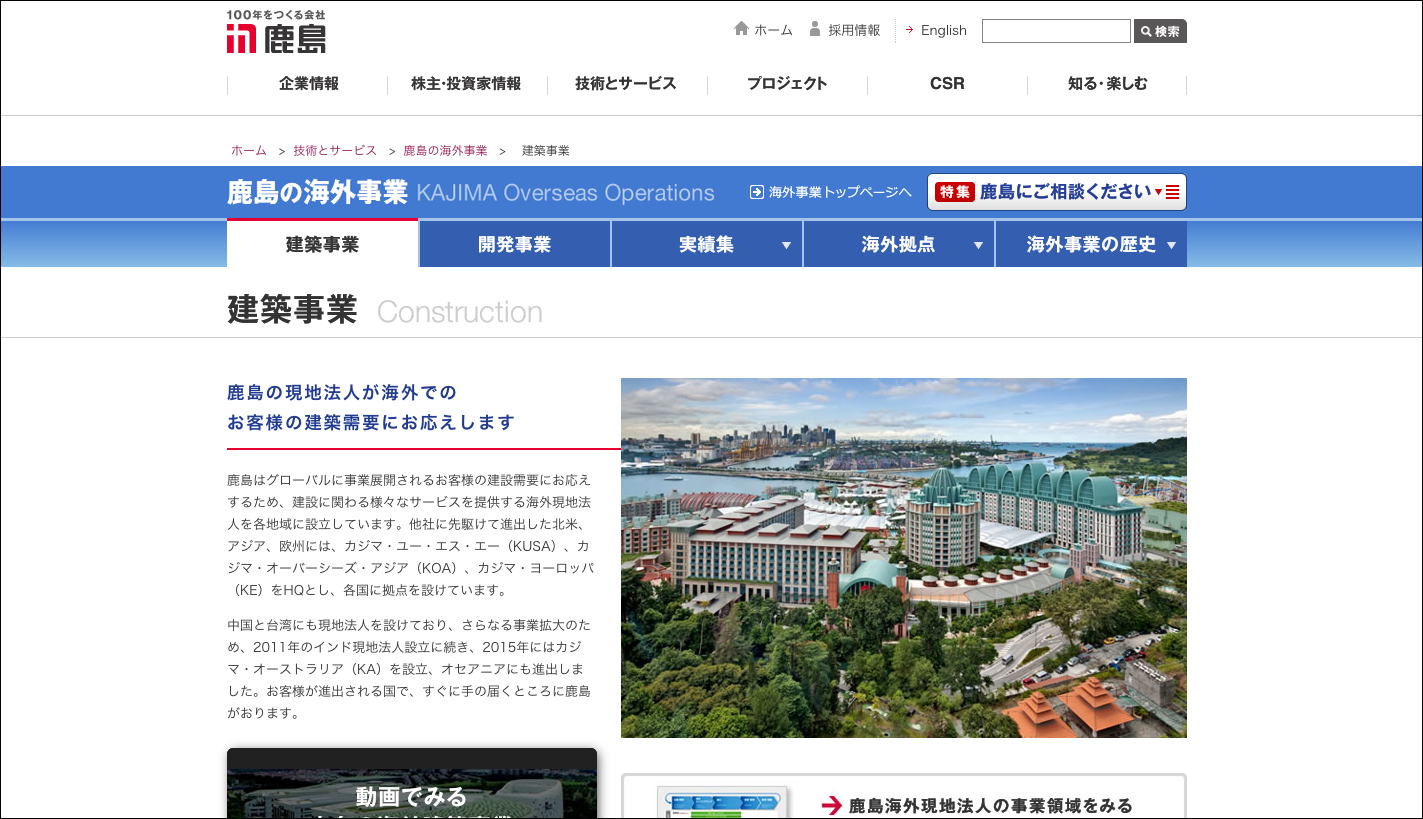Expand the 実績集 dropdown arrow
The width and height of the screenshot is (1423, 819).
point(786,246)
